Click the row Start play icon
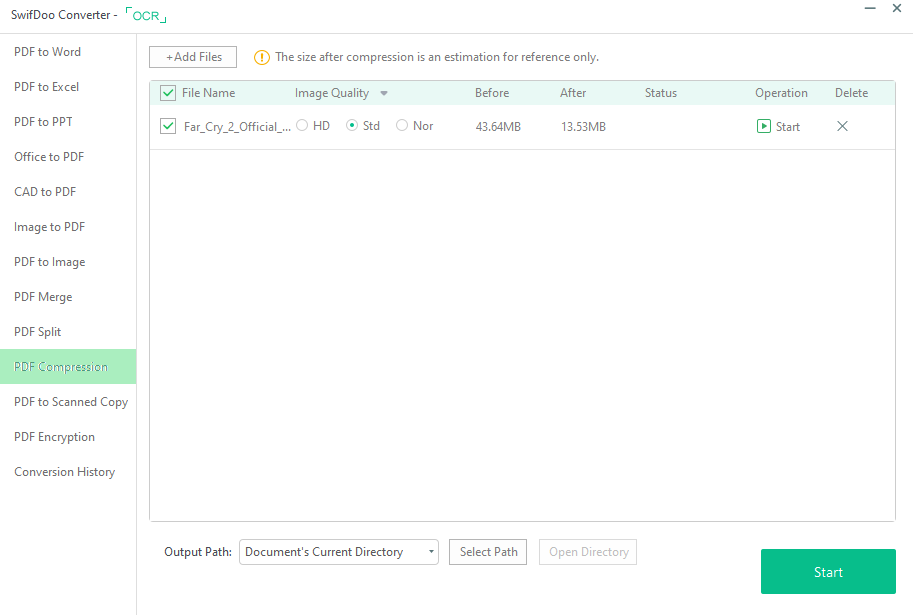The height and width of the screenshot is (615, 913). [763, 126]
